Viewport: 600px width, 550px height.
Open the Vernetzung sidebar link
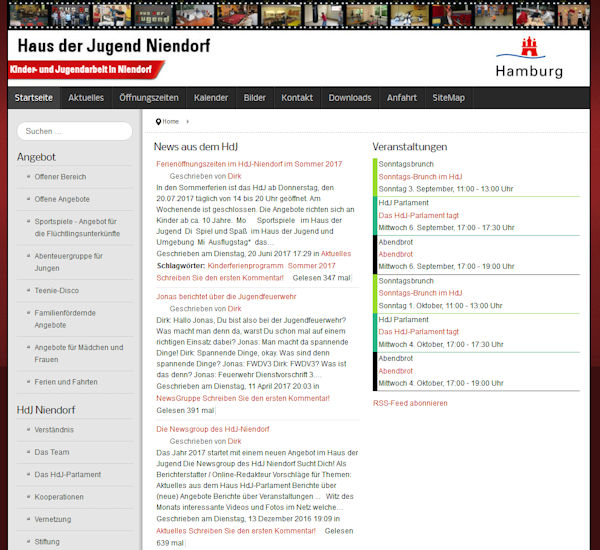click(53, 519)
